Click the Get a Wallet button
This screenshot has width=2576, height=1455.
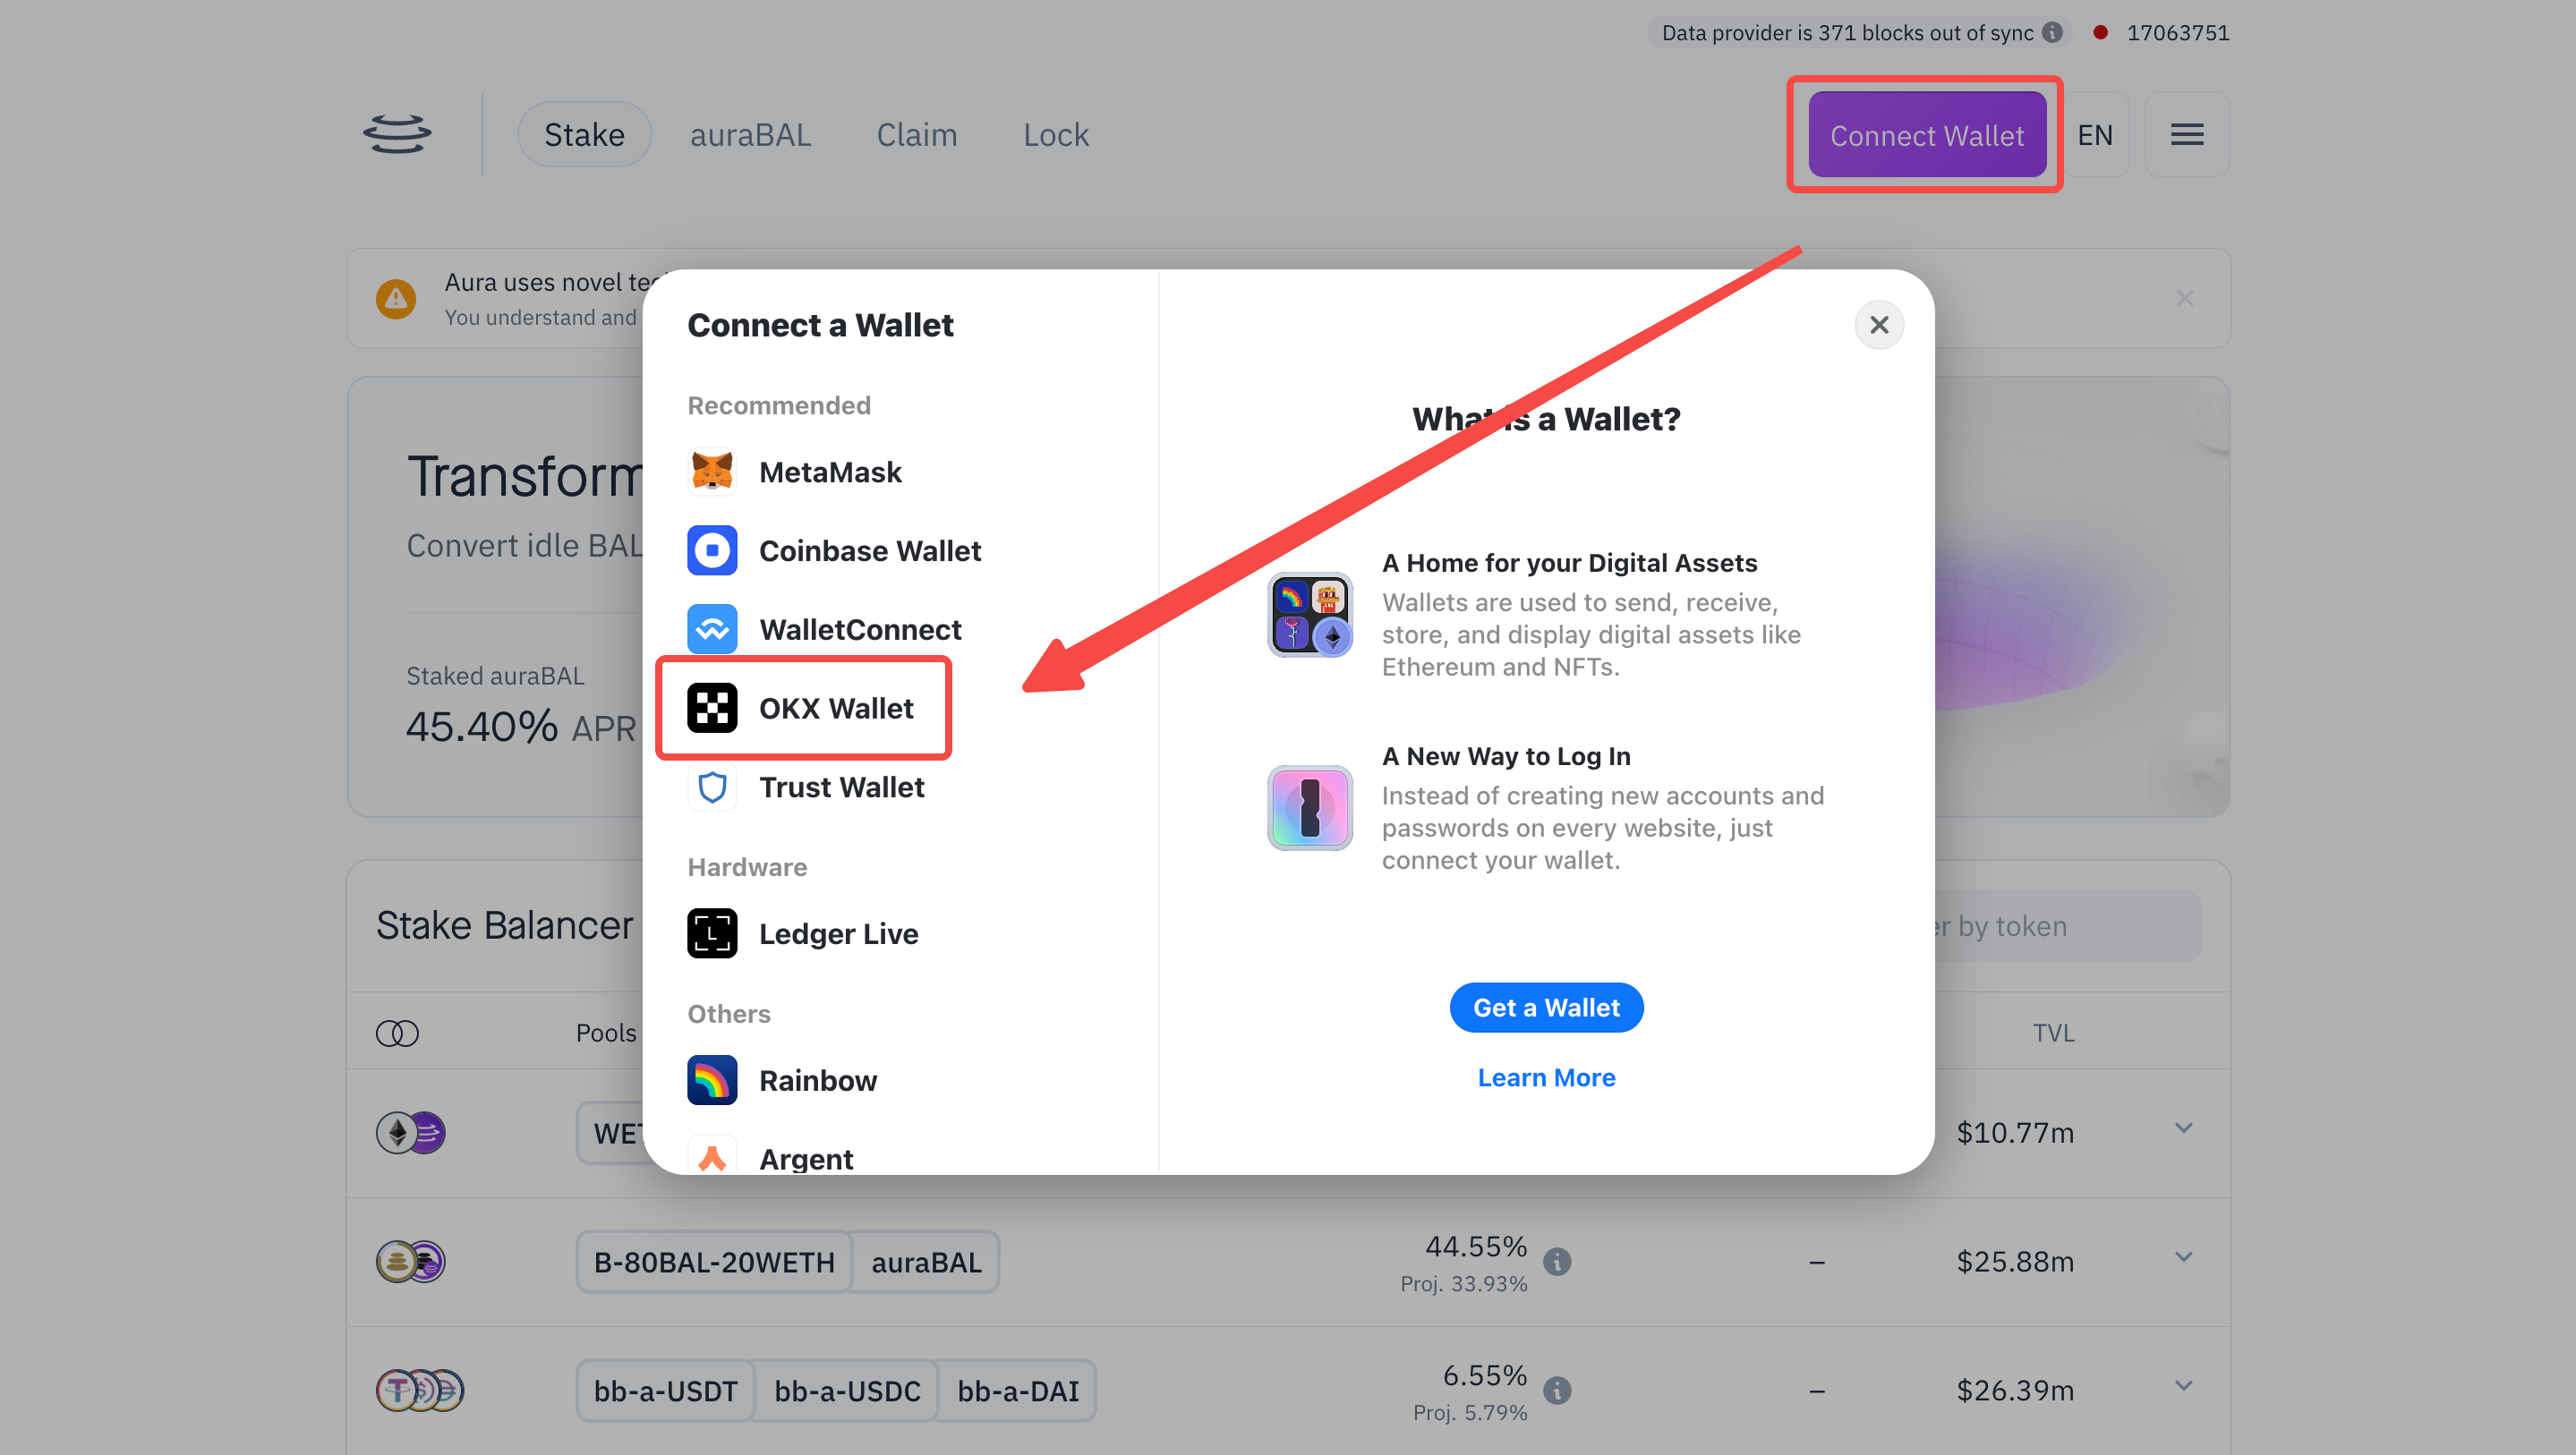tap(1547, 1006)
